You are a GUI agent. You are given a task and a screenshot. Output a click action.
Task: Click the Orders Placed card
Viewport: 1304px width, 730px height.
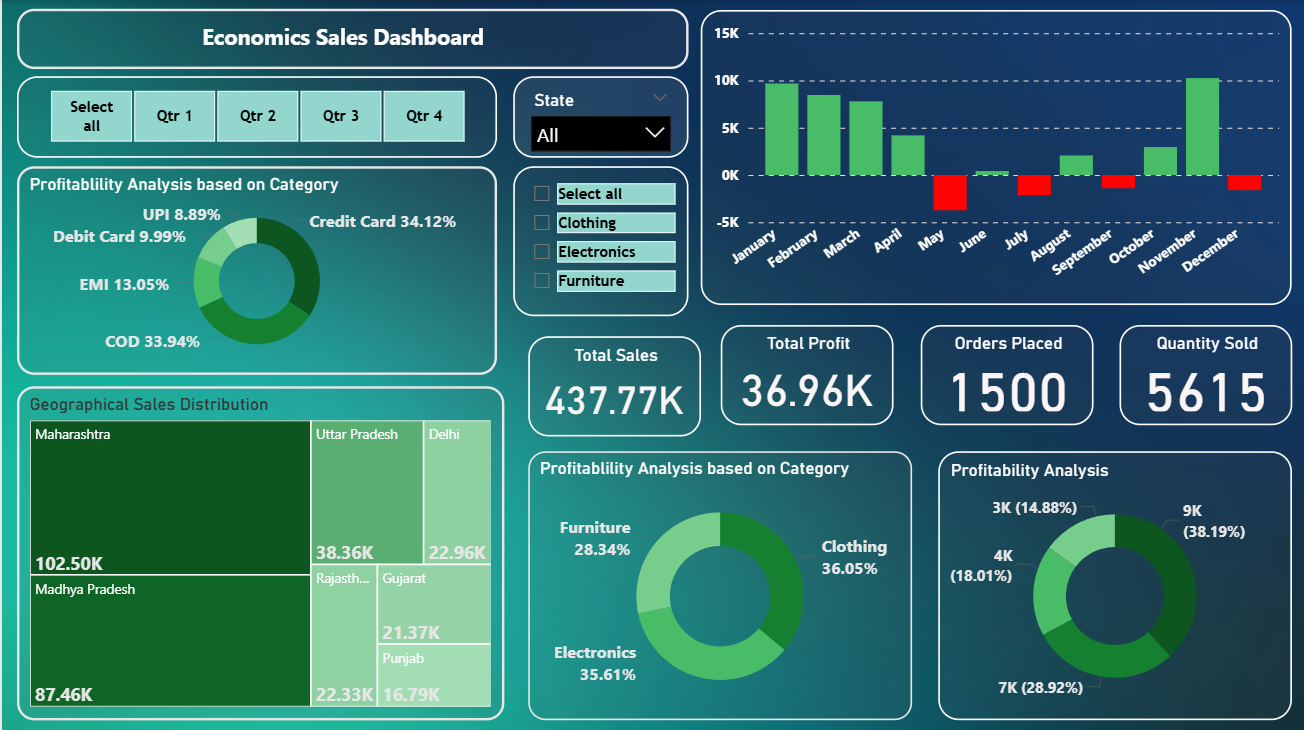(x=1007, y=375)
